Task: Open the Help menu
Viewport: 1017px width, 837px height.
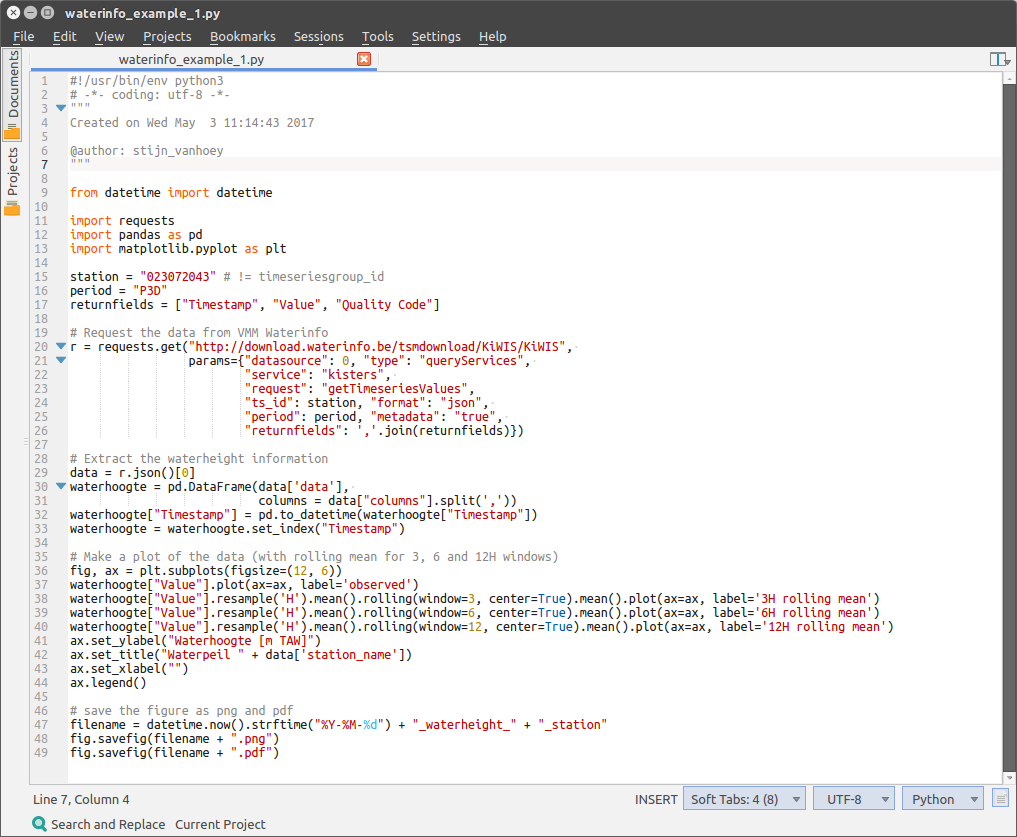Action: pyautogui.click(x=492, y=36)
